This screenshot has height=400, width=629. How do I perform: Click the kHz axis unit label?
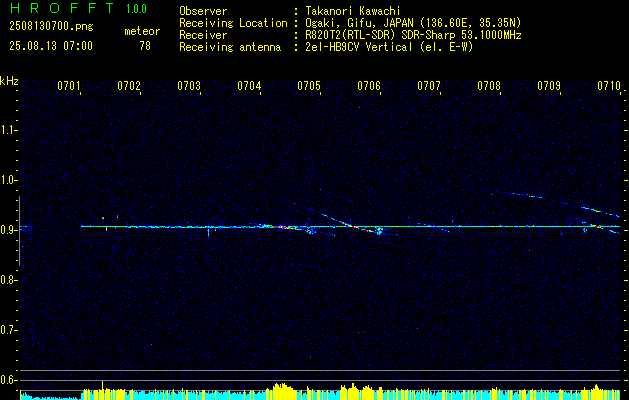pyautogui.click(x=9, y=81)
